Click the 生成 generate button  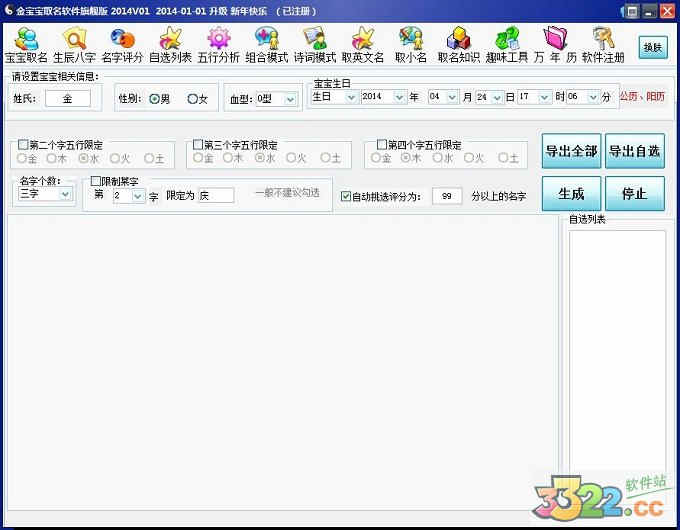point(571,193)
